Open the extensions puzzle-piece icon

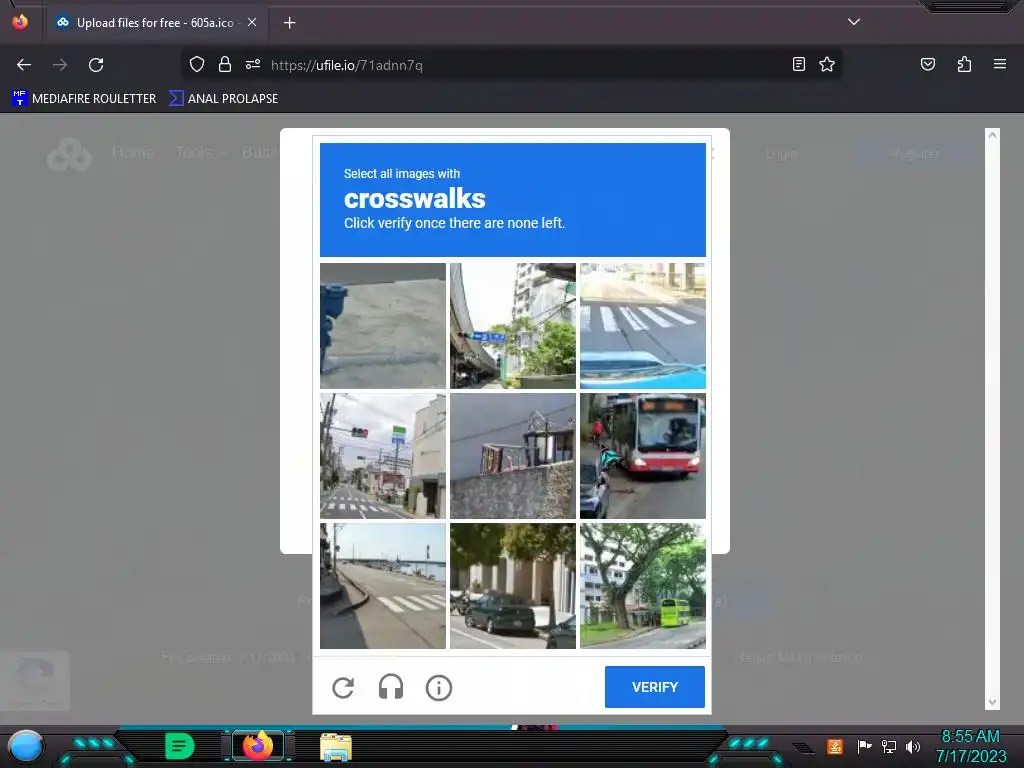click(964, 64)
